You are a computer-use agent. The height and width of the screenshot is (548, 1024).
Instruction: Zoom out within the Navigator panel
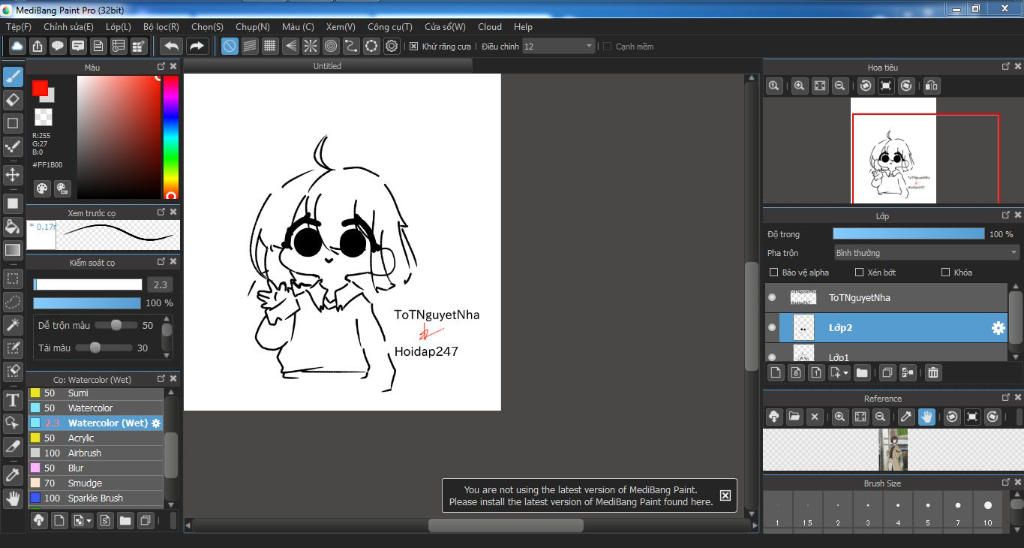840,86
